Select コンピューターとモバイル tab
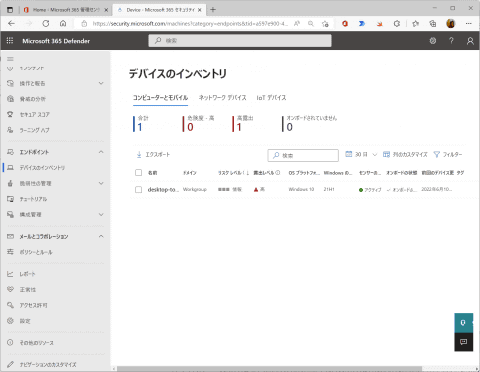The height and width of the screenshot is (372, 480). (160, 98)
